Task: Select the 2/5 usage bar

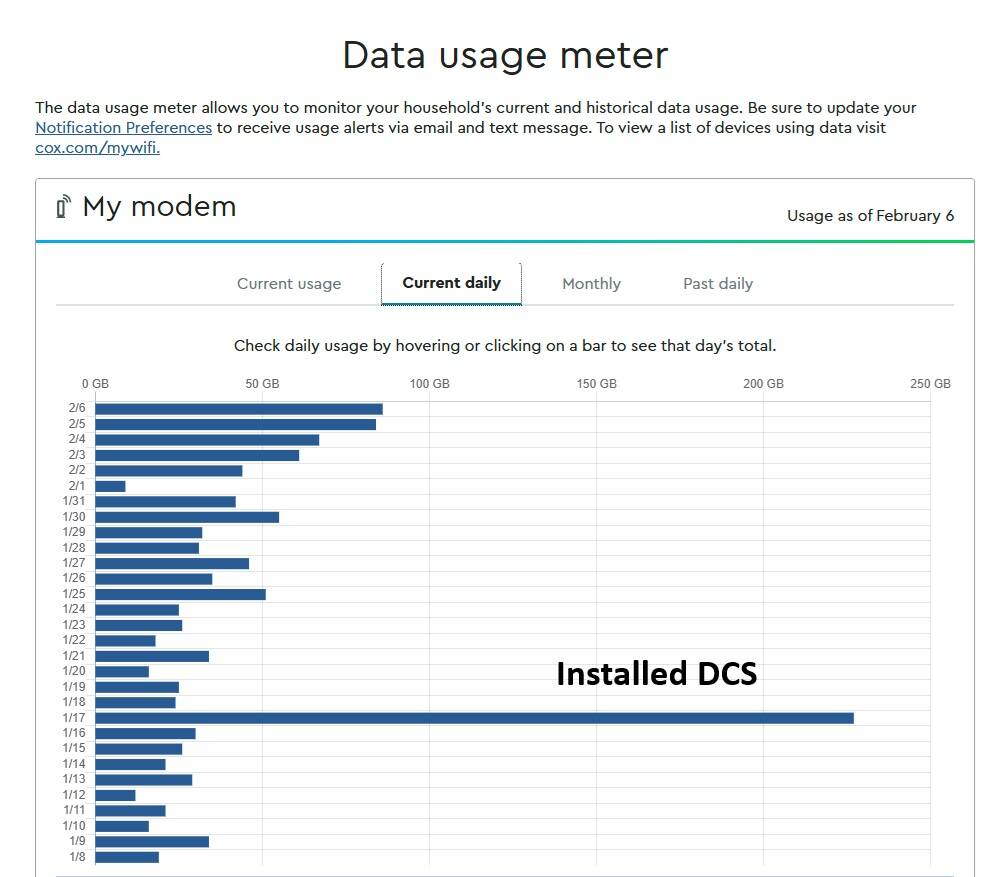Action: pos(235,424)
